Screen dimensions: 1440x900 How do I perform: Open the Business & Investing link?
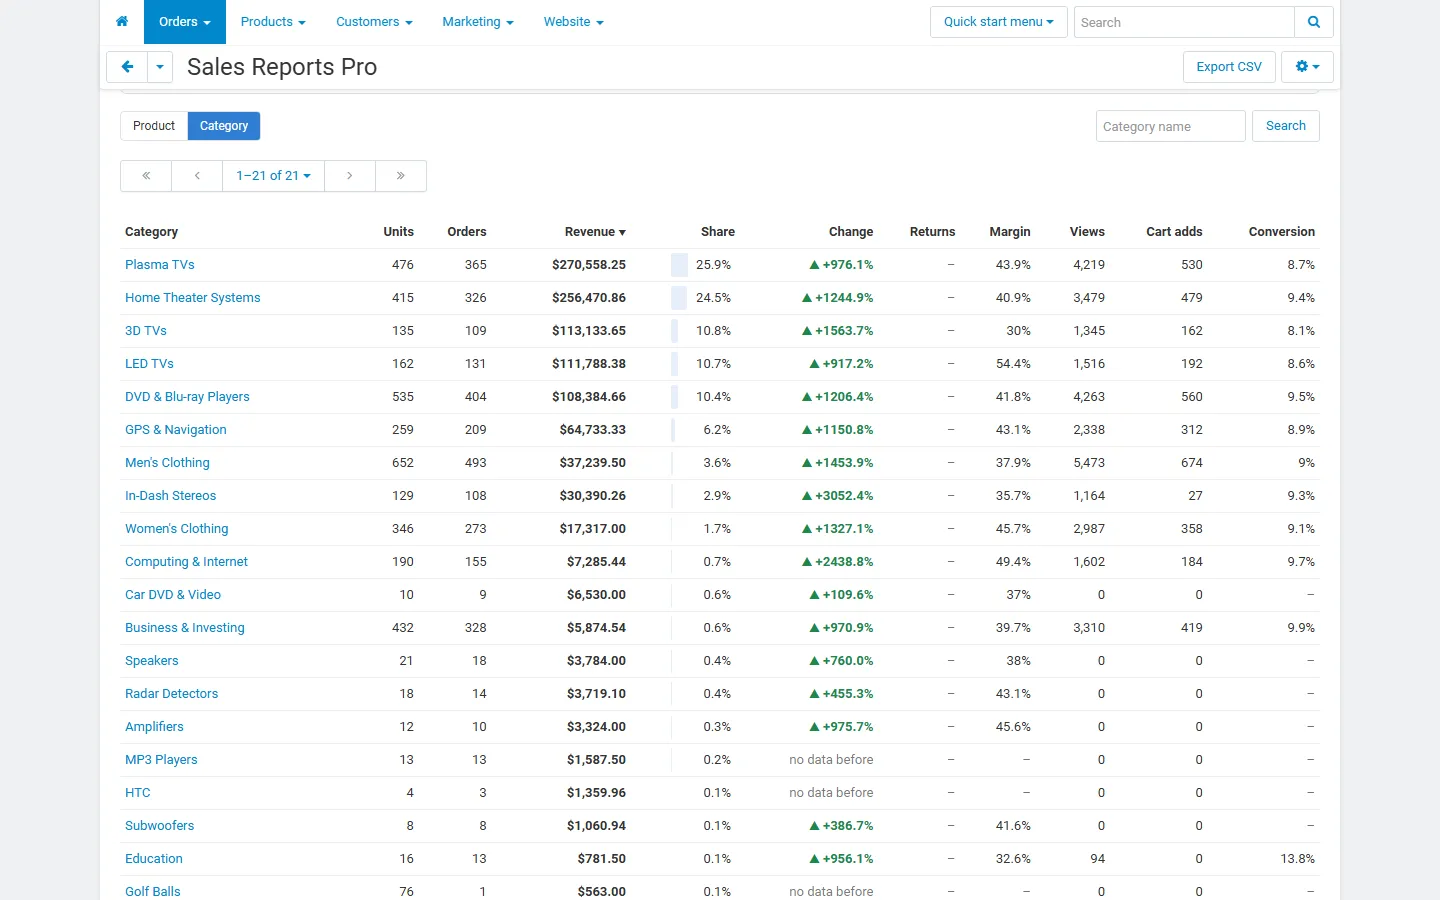click(x=185, y=628)
